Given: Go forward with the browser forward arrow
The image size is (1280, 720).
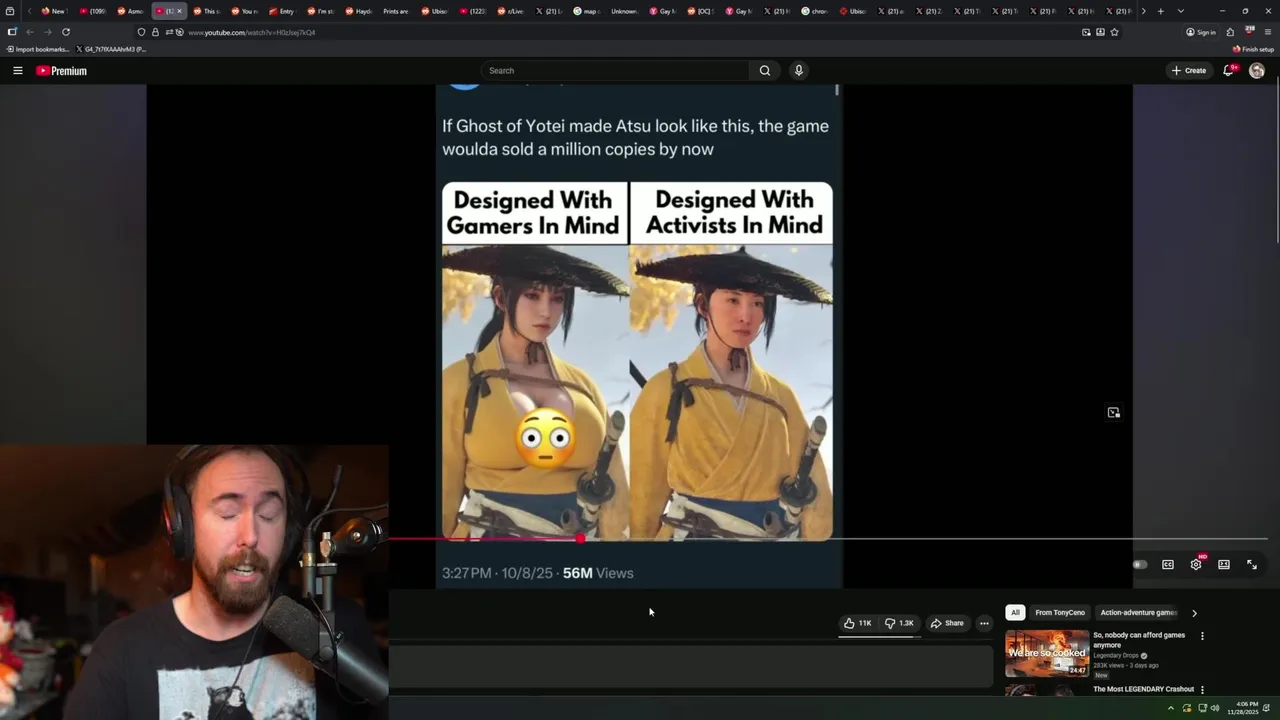Looking at the screenshot, I should click(47, 32).
